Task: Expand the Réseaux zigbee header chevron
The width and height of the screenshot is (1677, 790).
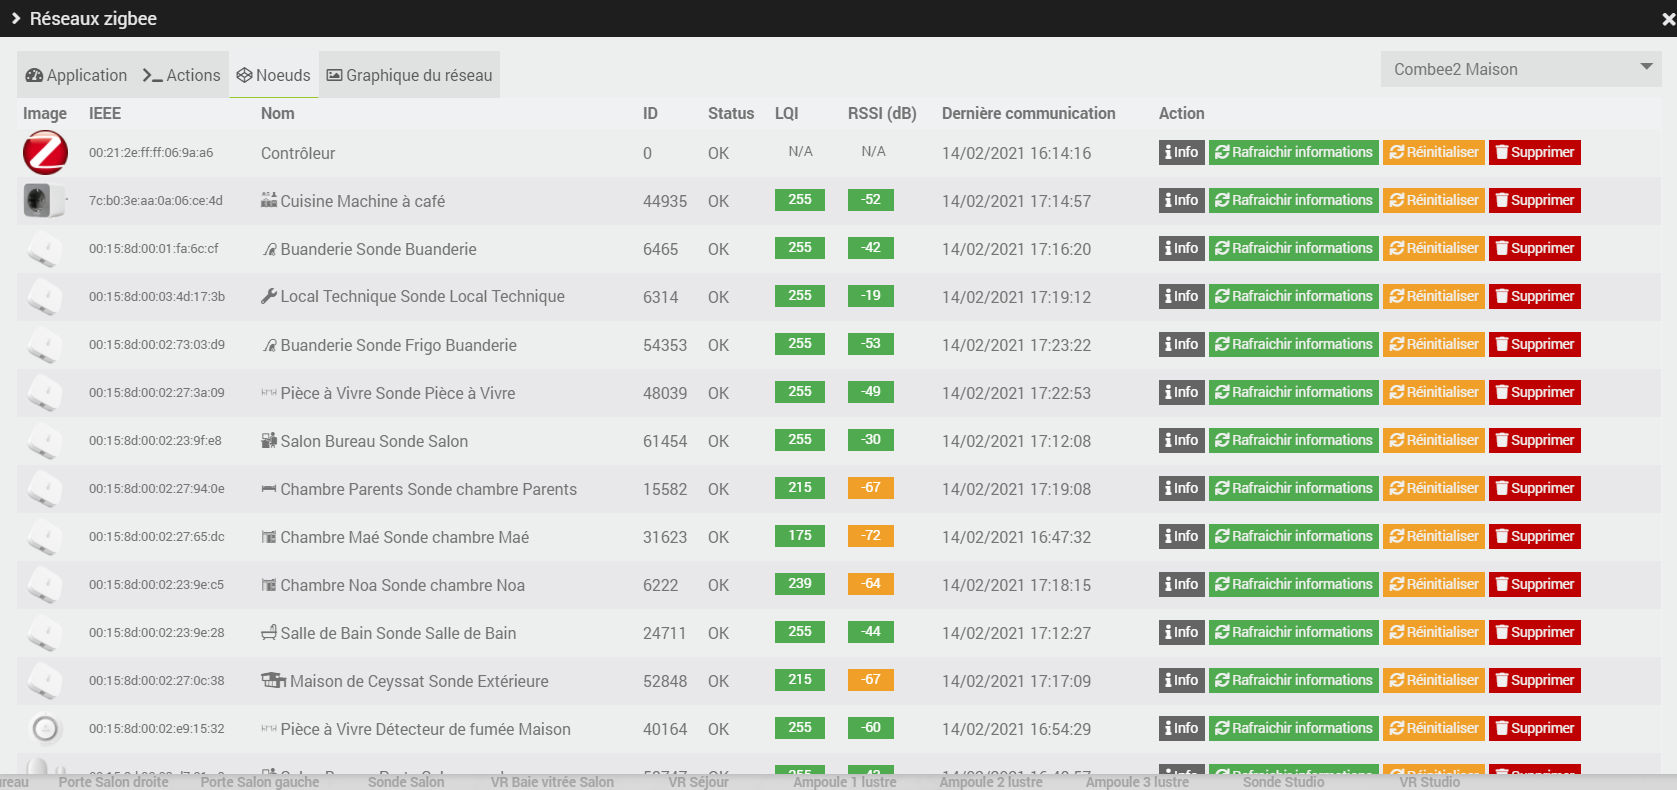Action: coord(15,18)
